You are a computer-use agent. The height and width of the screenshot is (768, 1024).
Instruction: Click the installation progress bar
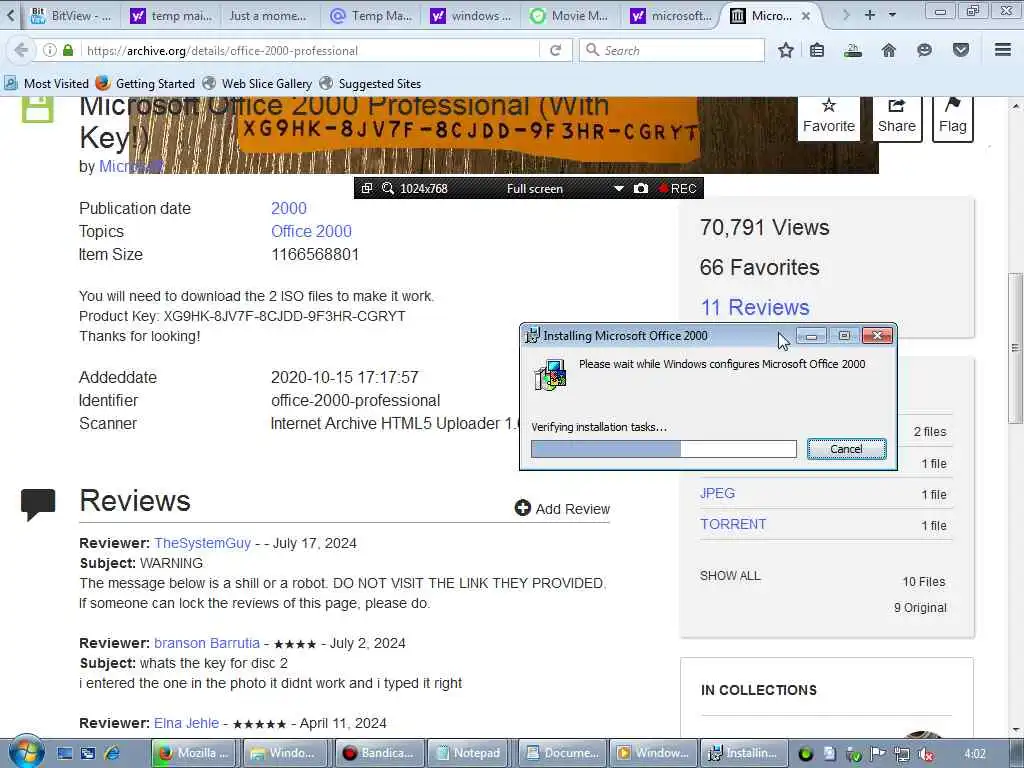tap(664, 449)
